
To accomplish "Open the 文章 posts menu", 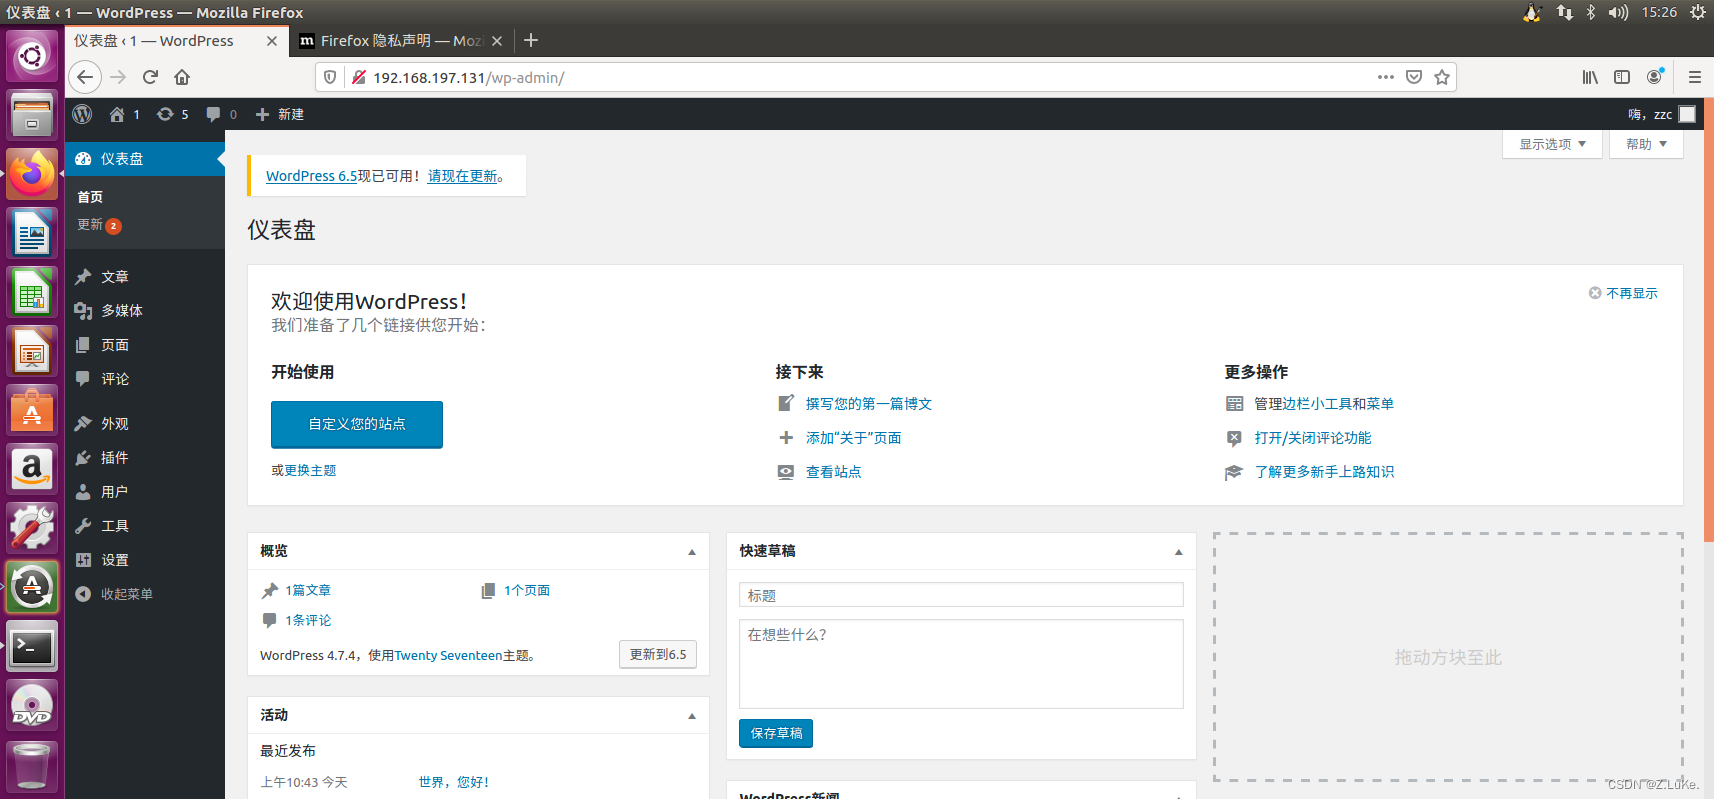I will click(114, 277).
